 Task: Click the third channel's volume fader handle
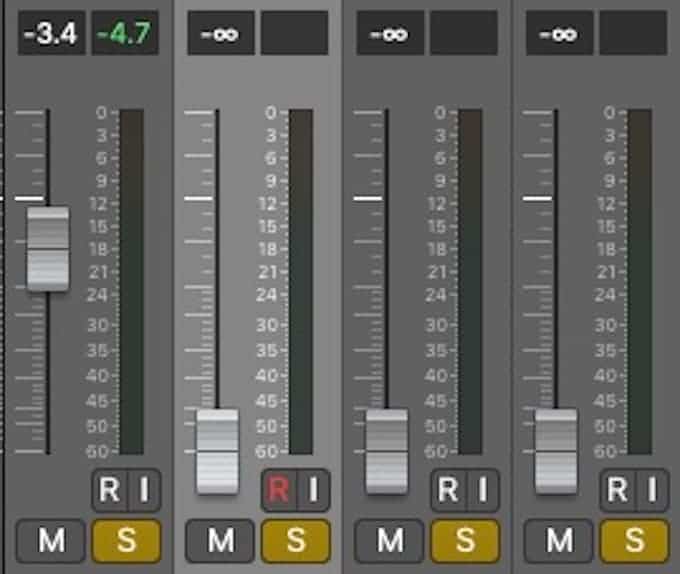tap(386, 451)
